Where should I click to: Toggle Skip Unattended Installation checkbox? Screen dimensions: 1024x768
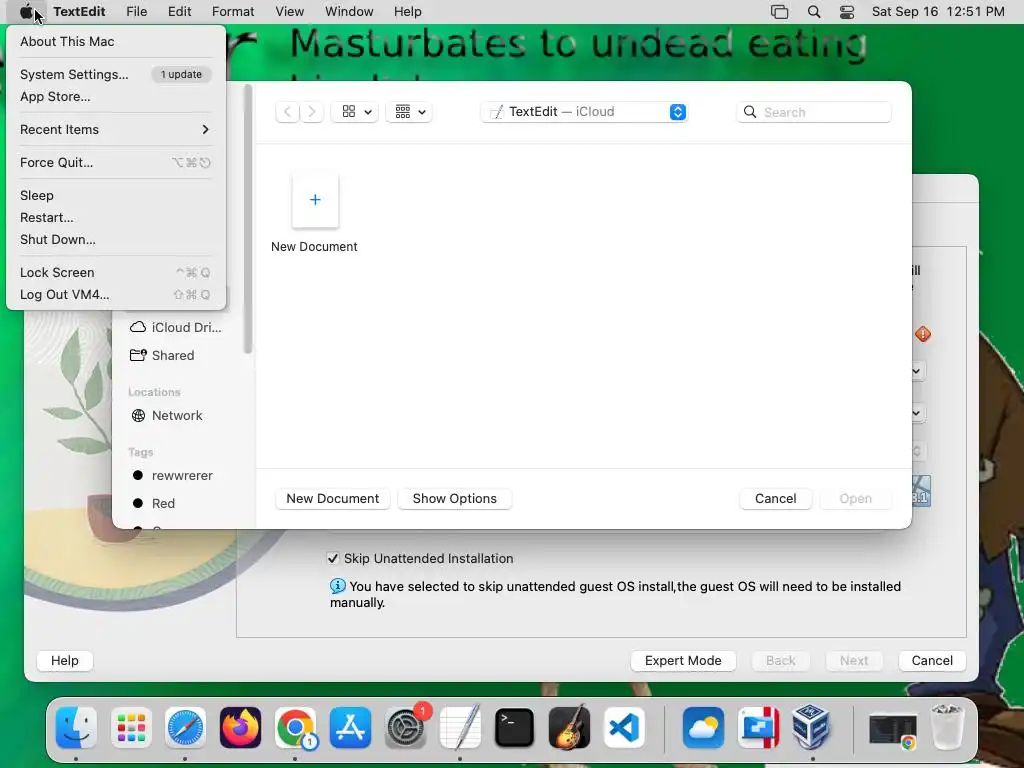[x=333, y=558]
